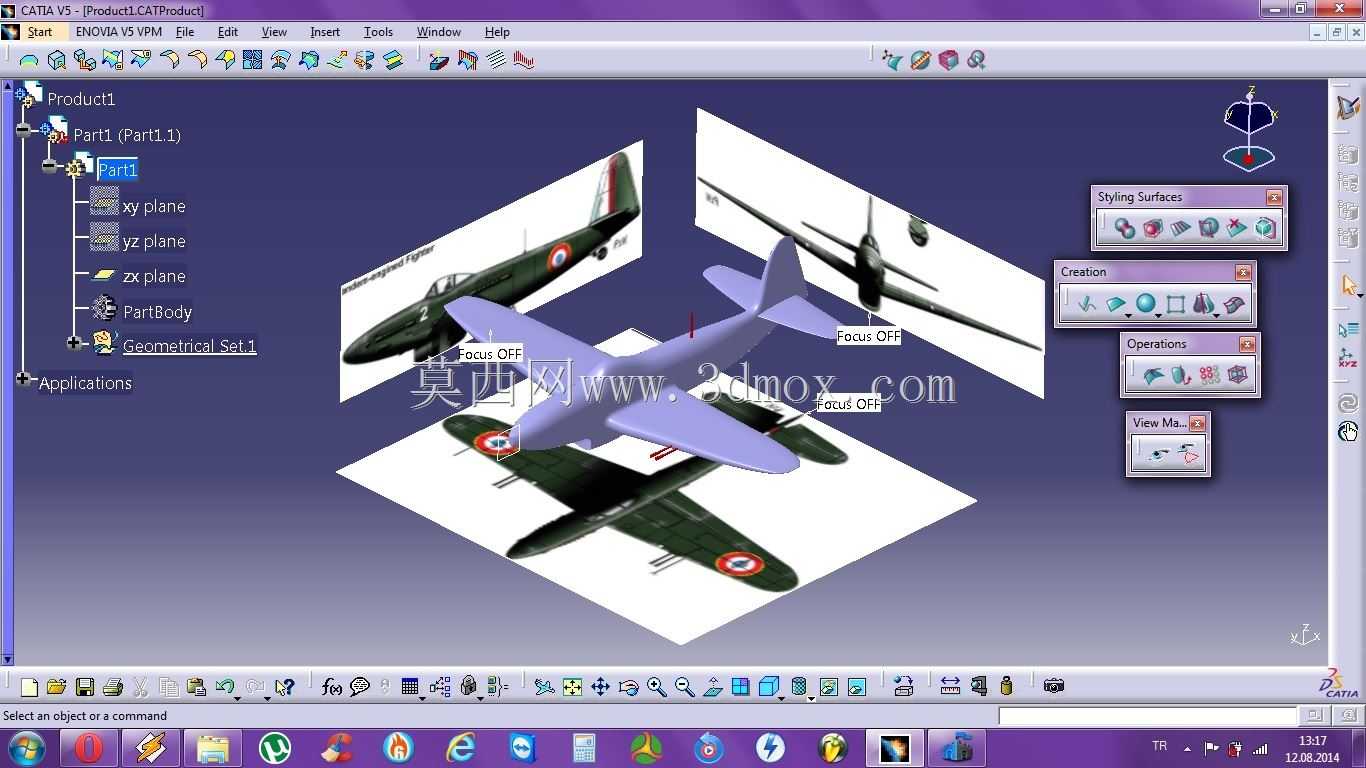Open the Start menu in CATIA menu bar

pyautogui.click(x=40, y=32)
